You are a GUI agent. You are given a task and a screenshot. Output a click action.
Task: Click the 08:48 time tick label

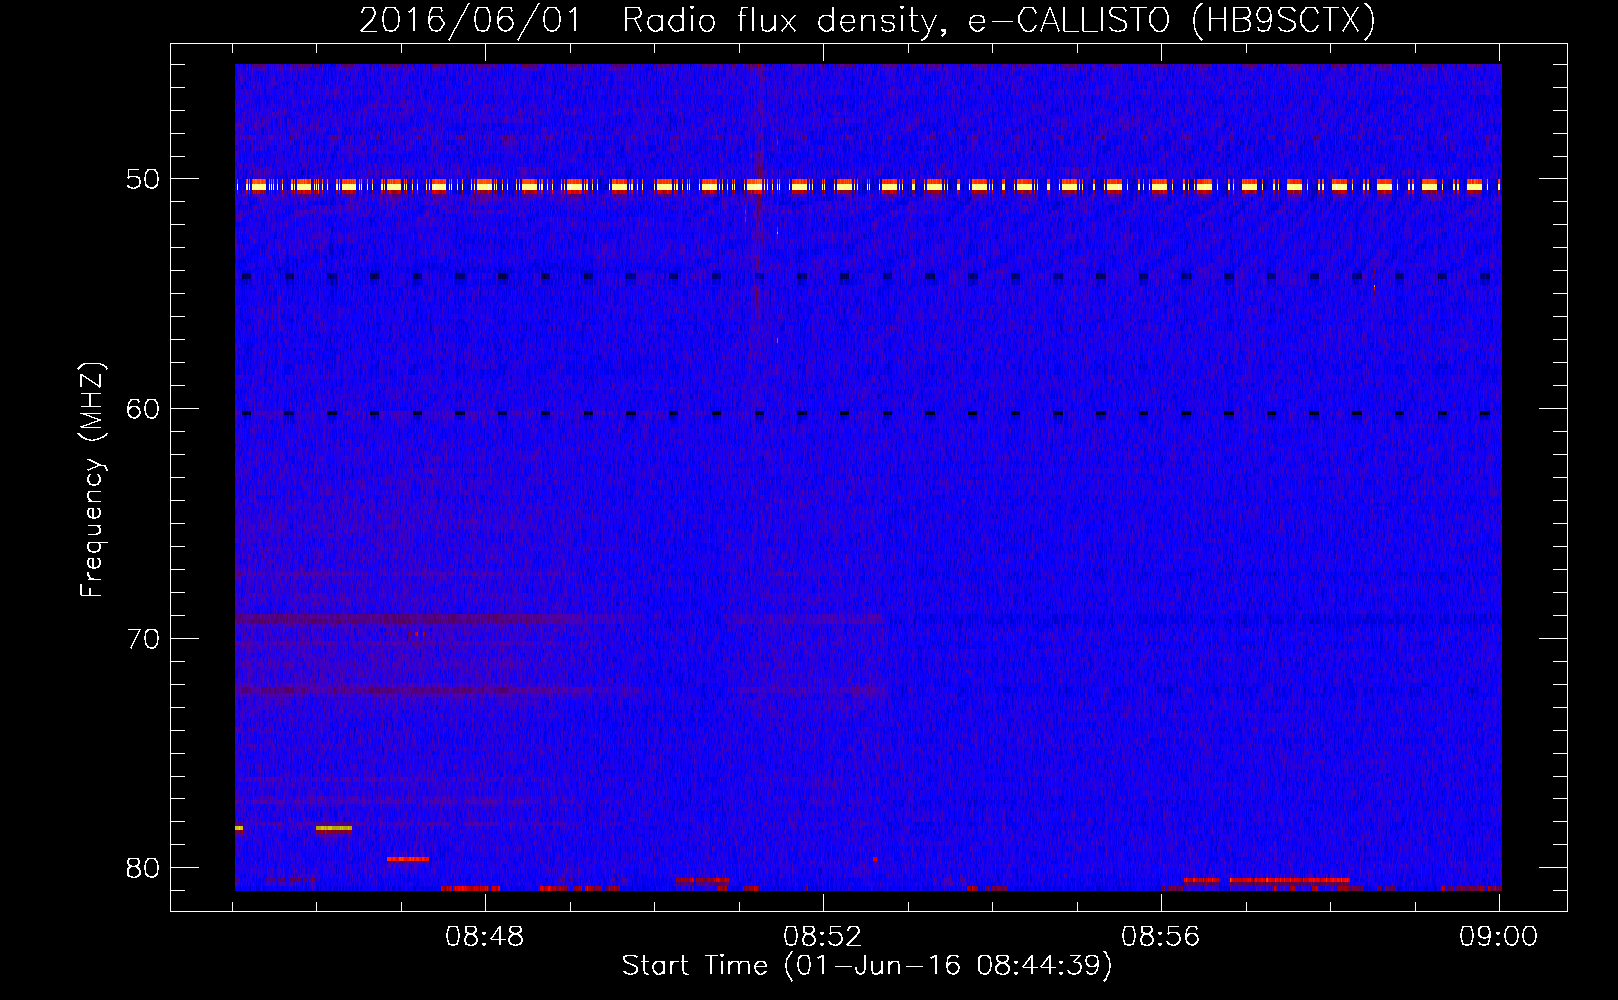[485, 937]
